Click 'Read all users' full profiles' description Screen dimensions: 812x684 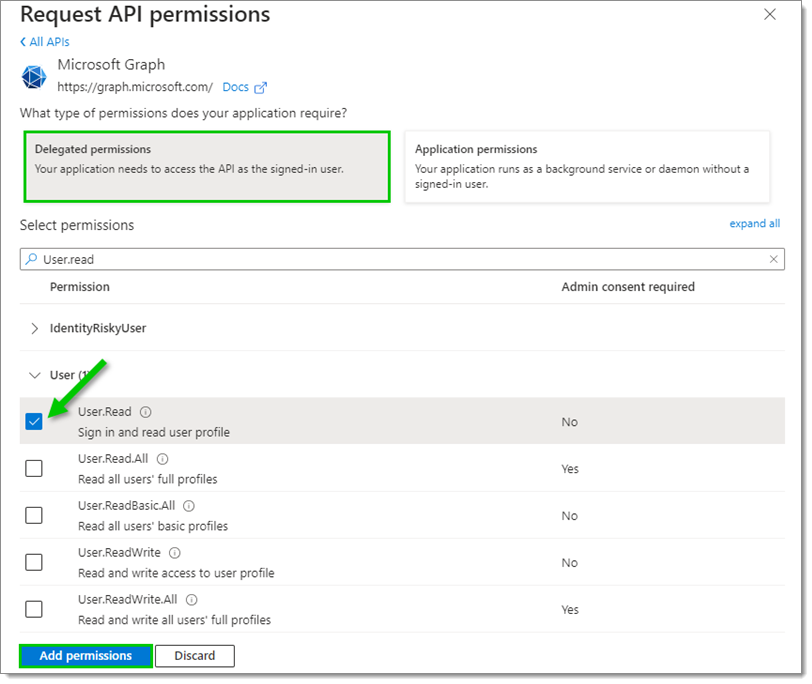tap(148, 479)
